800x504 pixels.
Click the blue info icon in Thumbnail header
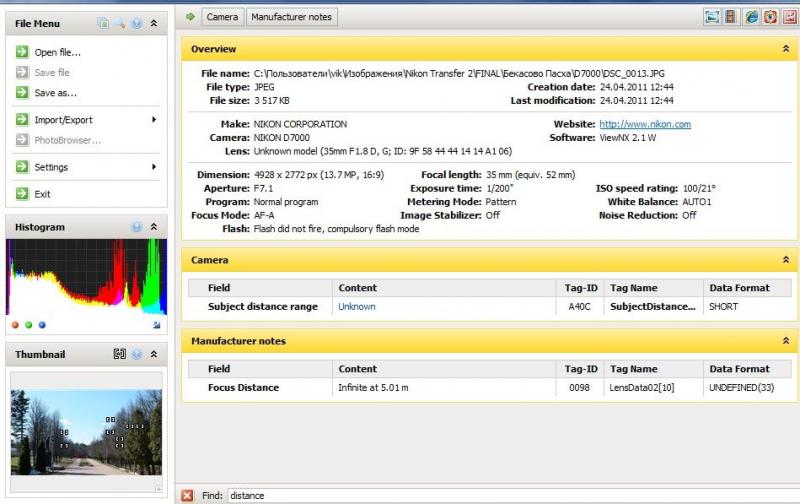[137, 354]
